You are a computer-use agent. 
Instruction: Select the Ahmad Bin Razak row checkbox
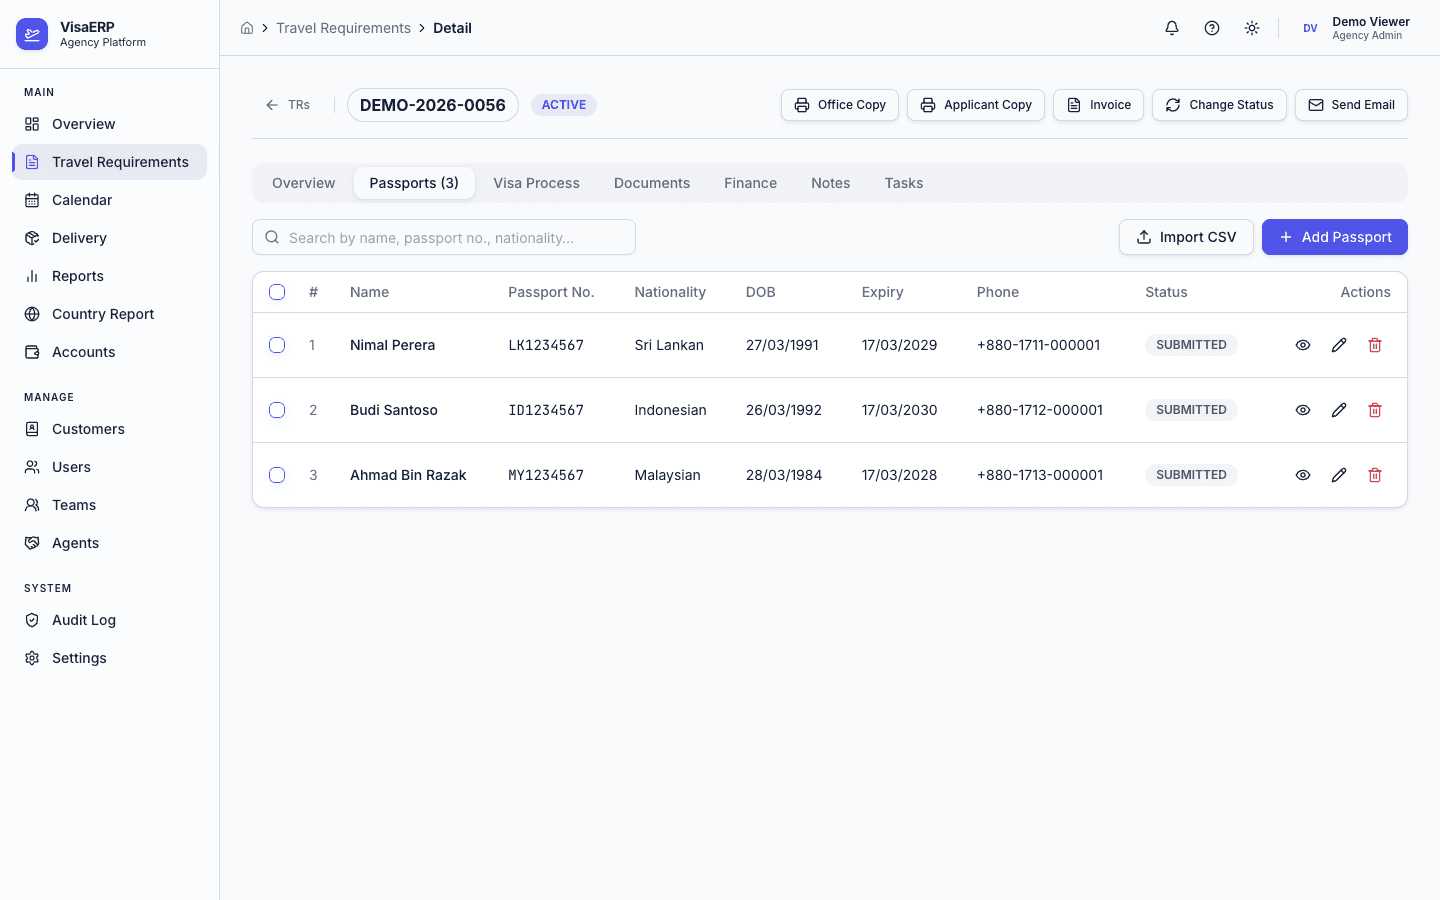277,475
